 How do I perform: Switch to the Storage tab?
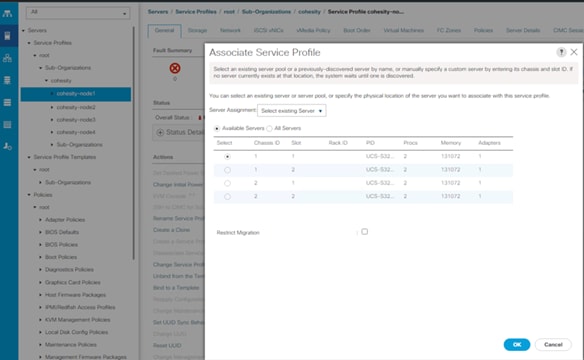tap(197, 31)
